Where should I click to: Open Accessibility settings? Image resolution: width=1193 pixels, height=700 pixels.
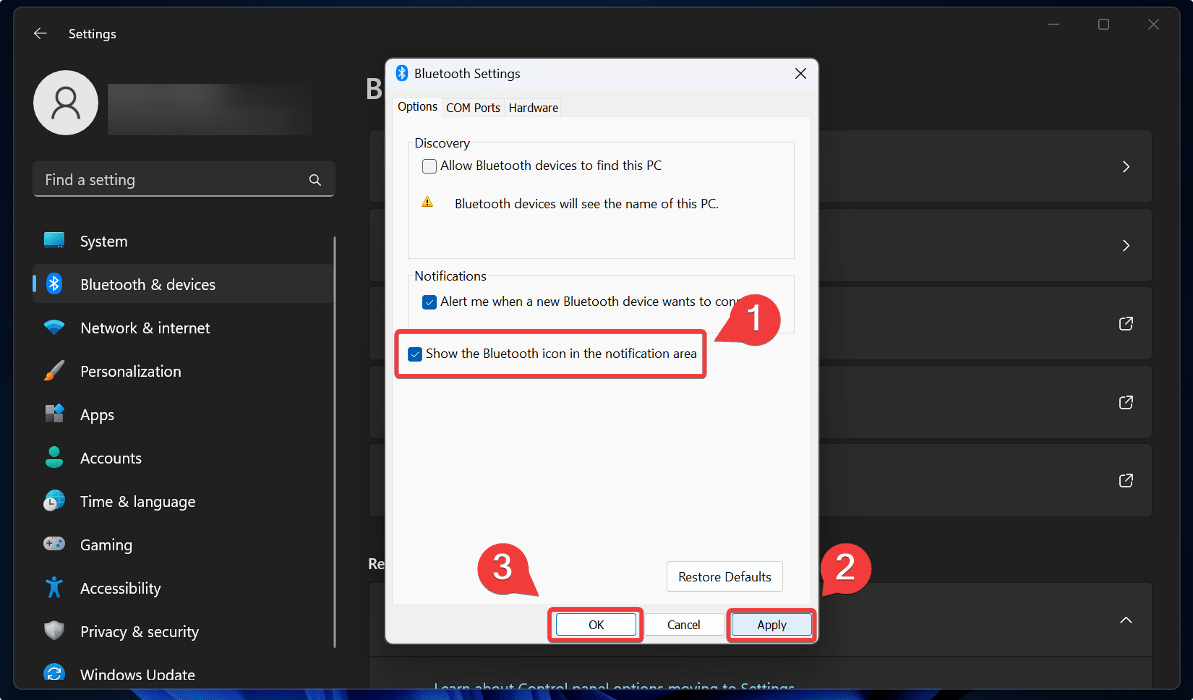tap(121, 588)
